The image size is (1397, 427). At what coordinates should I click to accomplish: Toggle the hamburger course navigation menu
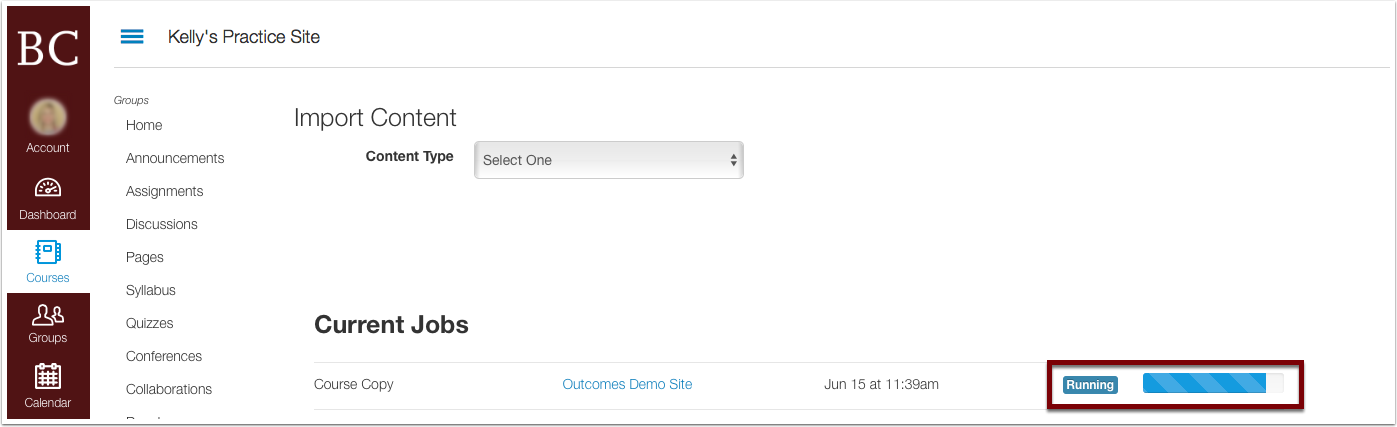point(132,37)
